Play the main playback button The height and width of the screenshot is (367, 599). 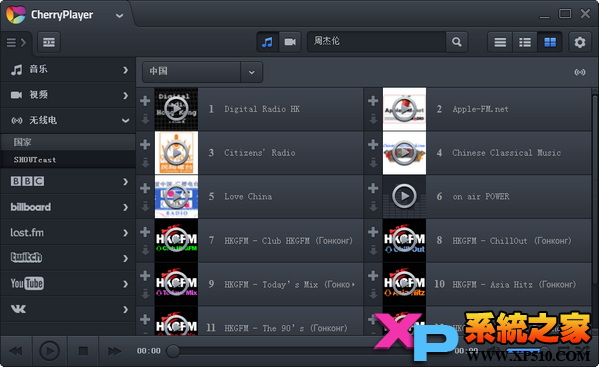(50, 351)
